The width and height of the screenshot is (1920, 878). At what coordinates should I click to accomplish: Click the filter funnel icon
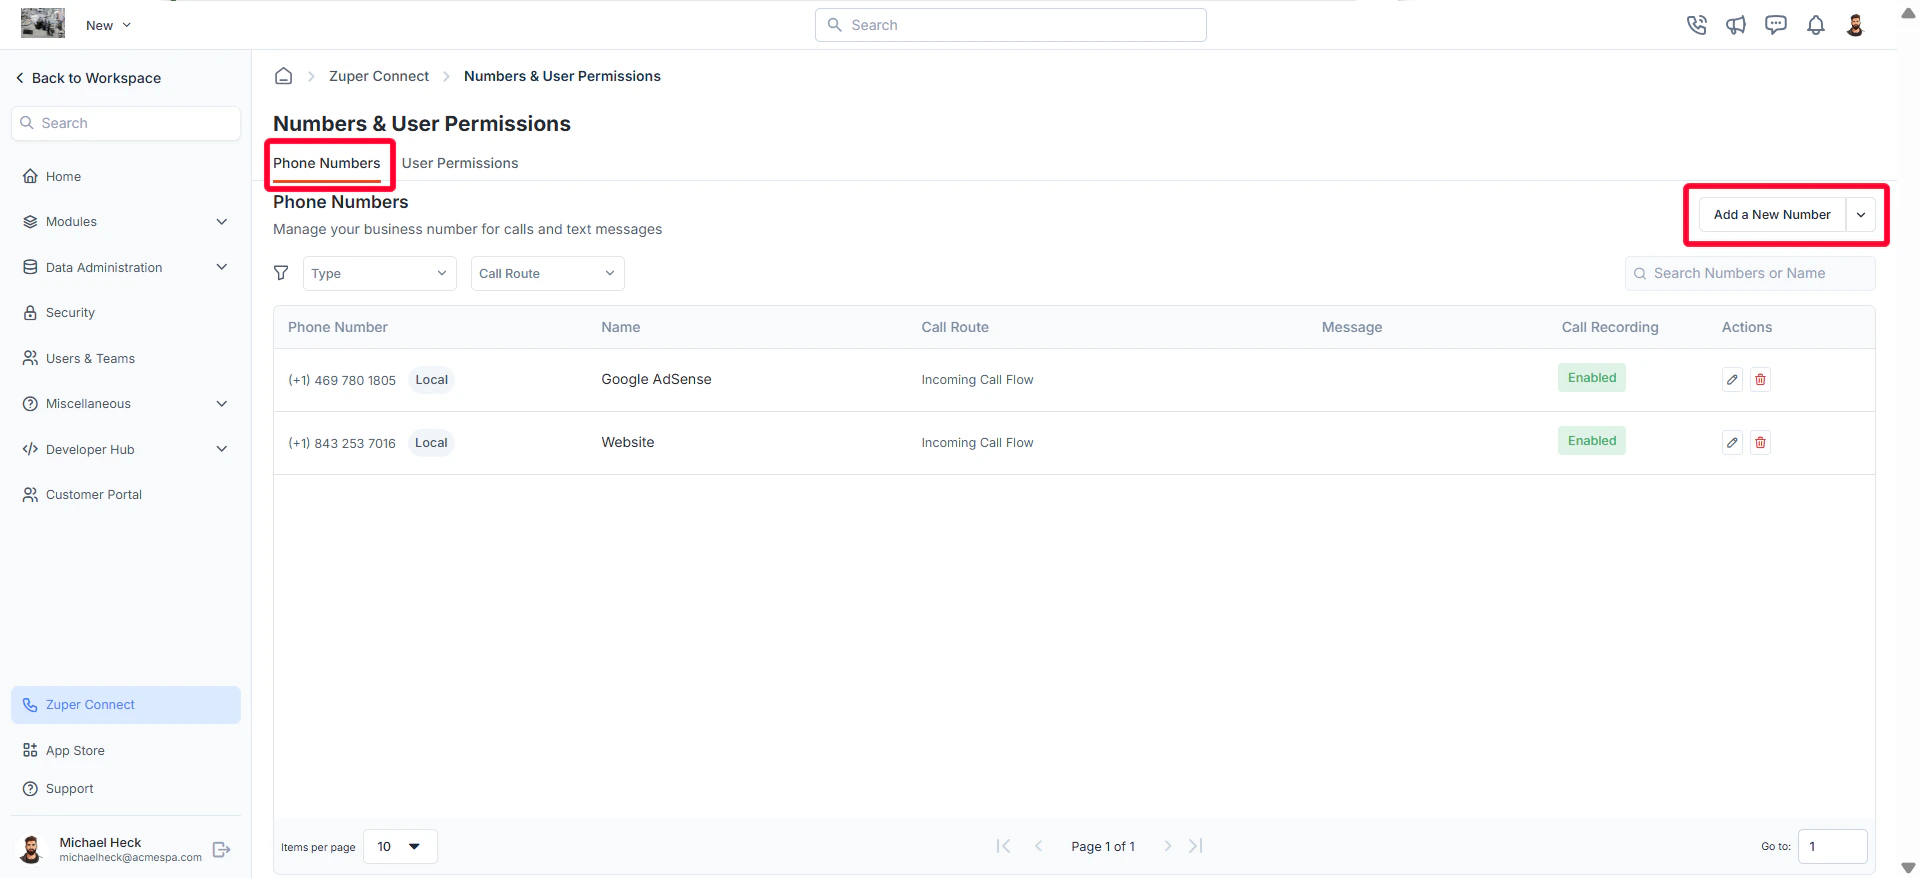point(281,273)
